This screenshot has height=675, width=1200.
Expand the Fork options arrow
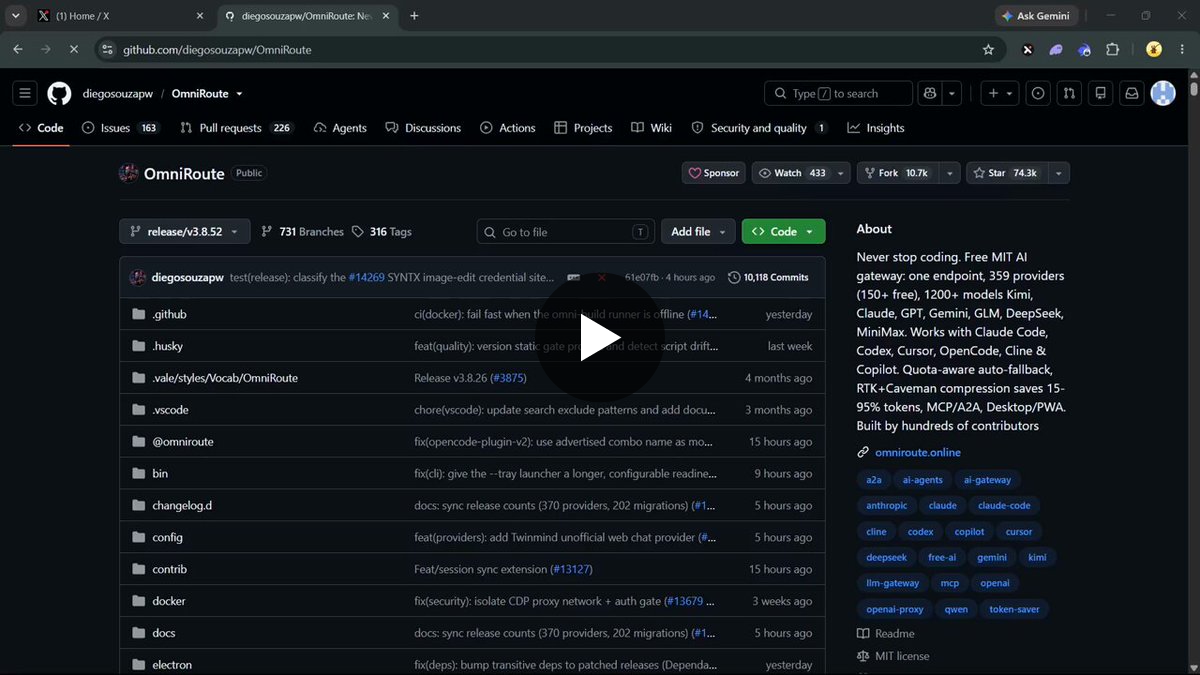coord(949,173)
